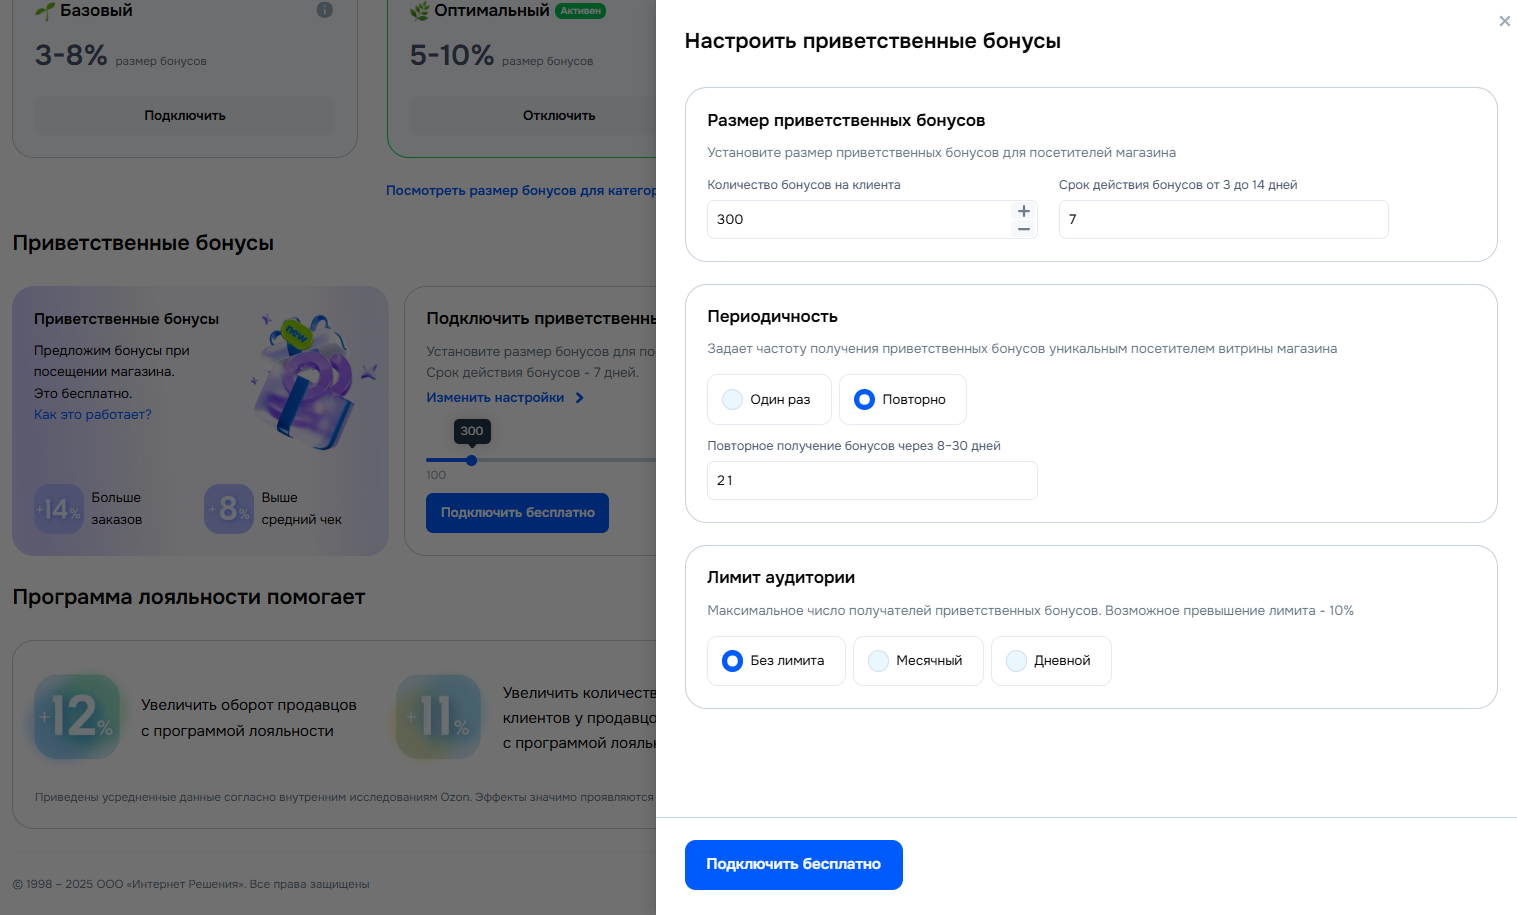Image resolution: width=1517 pixels, height=915 pixels.
Task: Decrease bonus amount with minus stepper
Action: (1023, 229)
